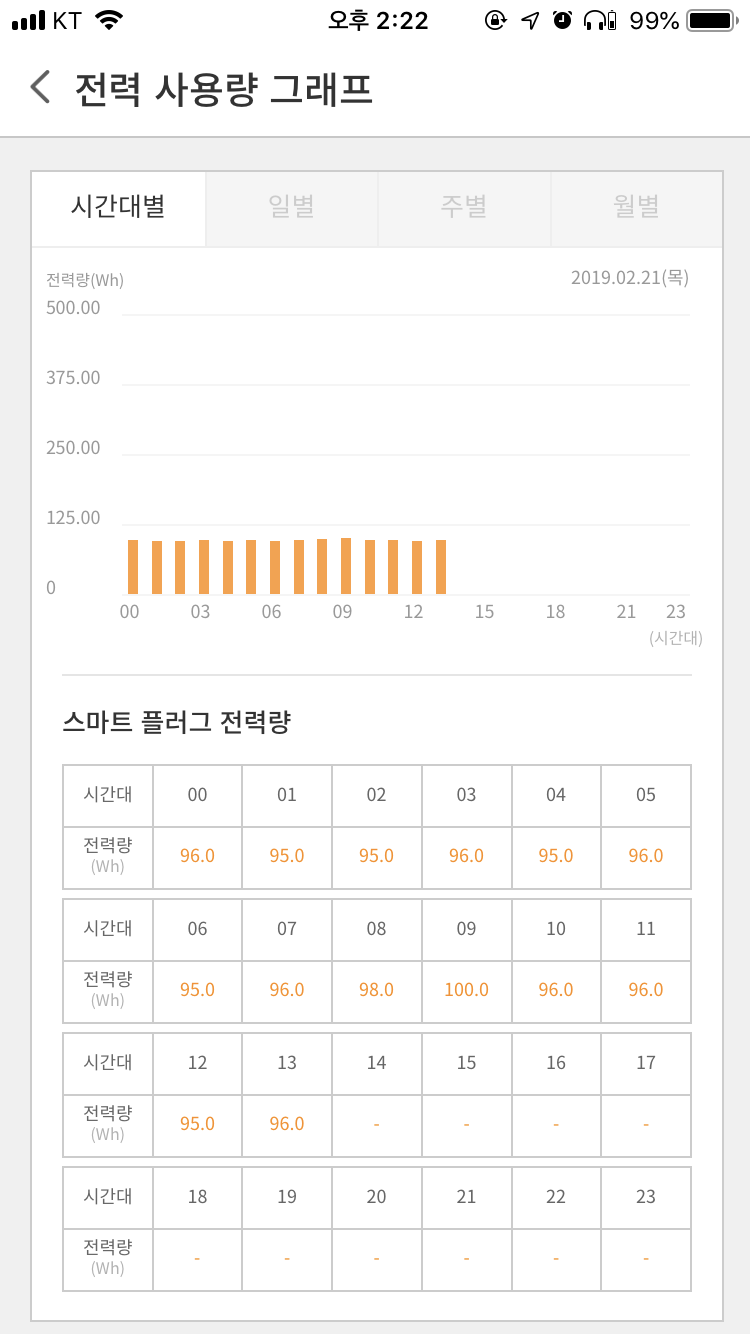This screenshot has height=1334, width=750.
Task: Tap the cellular signal bars icon
Action: click(29, 20)
